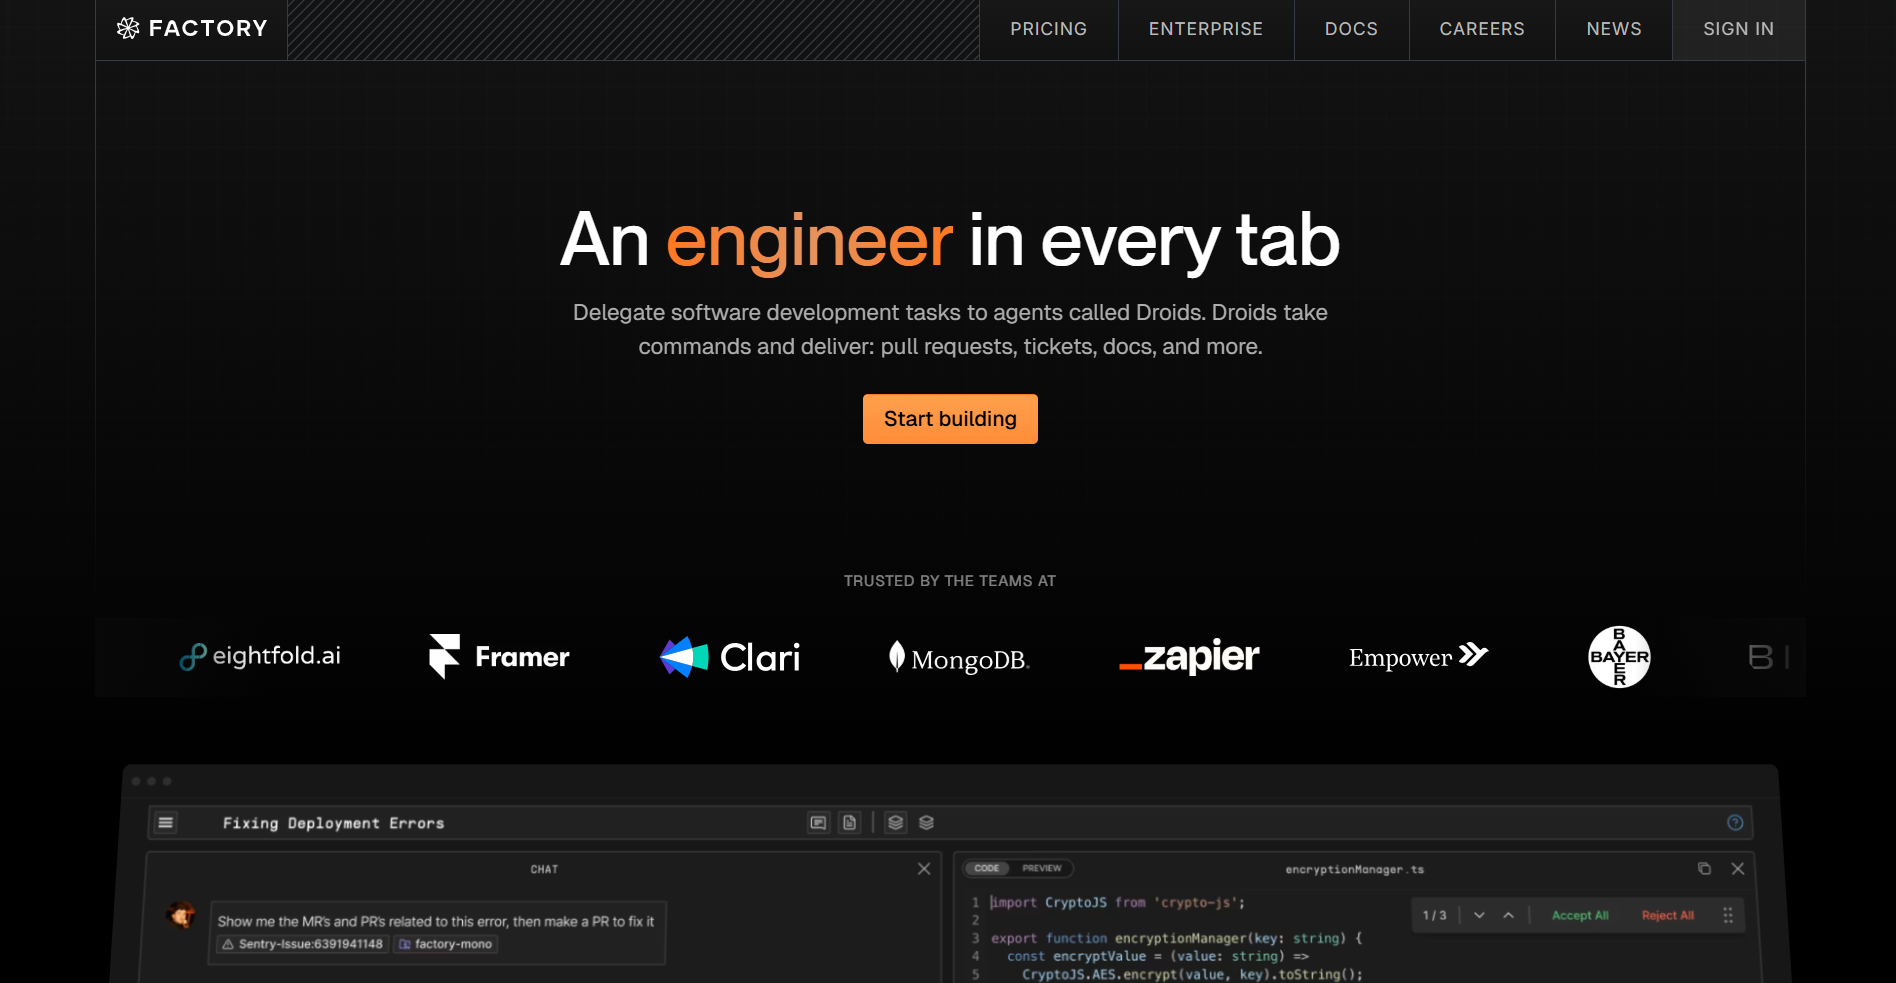Visit the Careers page
The image size is (1896, 983).
1482,29
